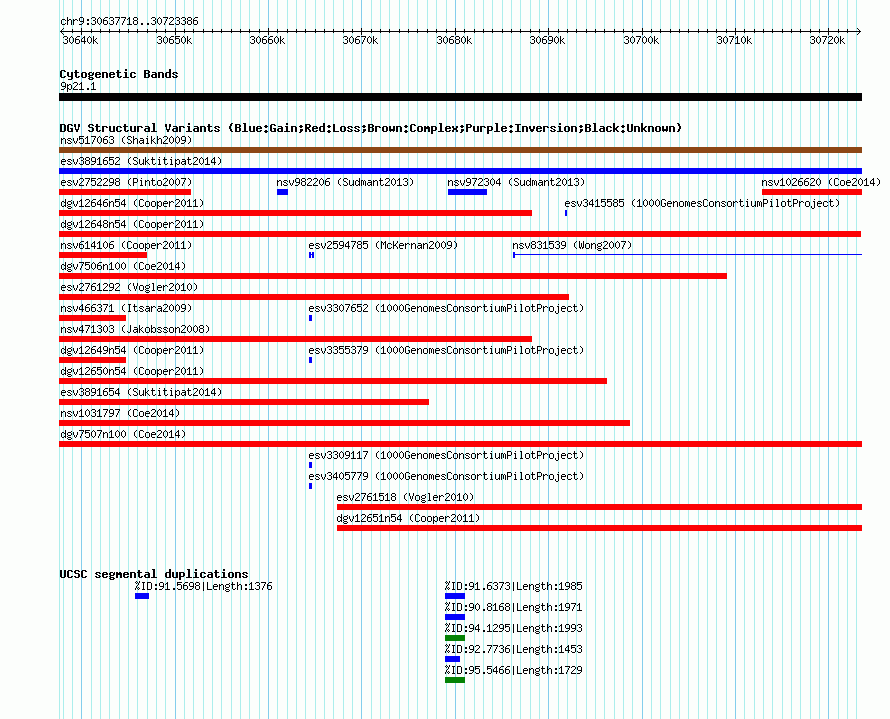Viewport: 890px width, 719px height.
Task: Click the nsv972304 (Sudmant2013) label
Action: (x=516, y=182)
